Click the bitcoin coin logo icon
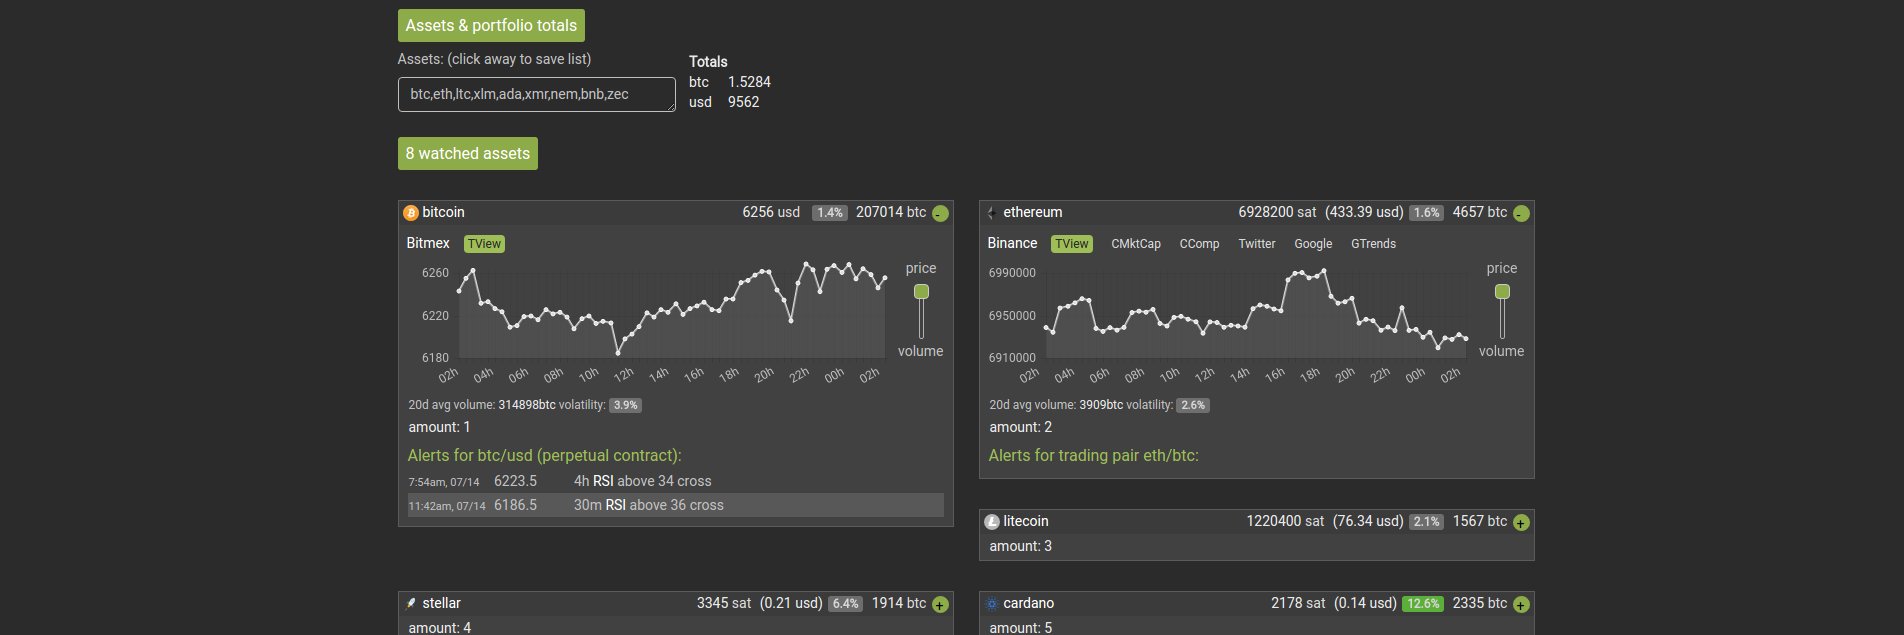The width and height of the screenshot is (1904, 635). pos(410,213)
